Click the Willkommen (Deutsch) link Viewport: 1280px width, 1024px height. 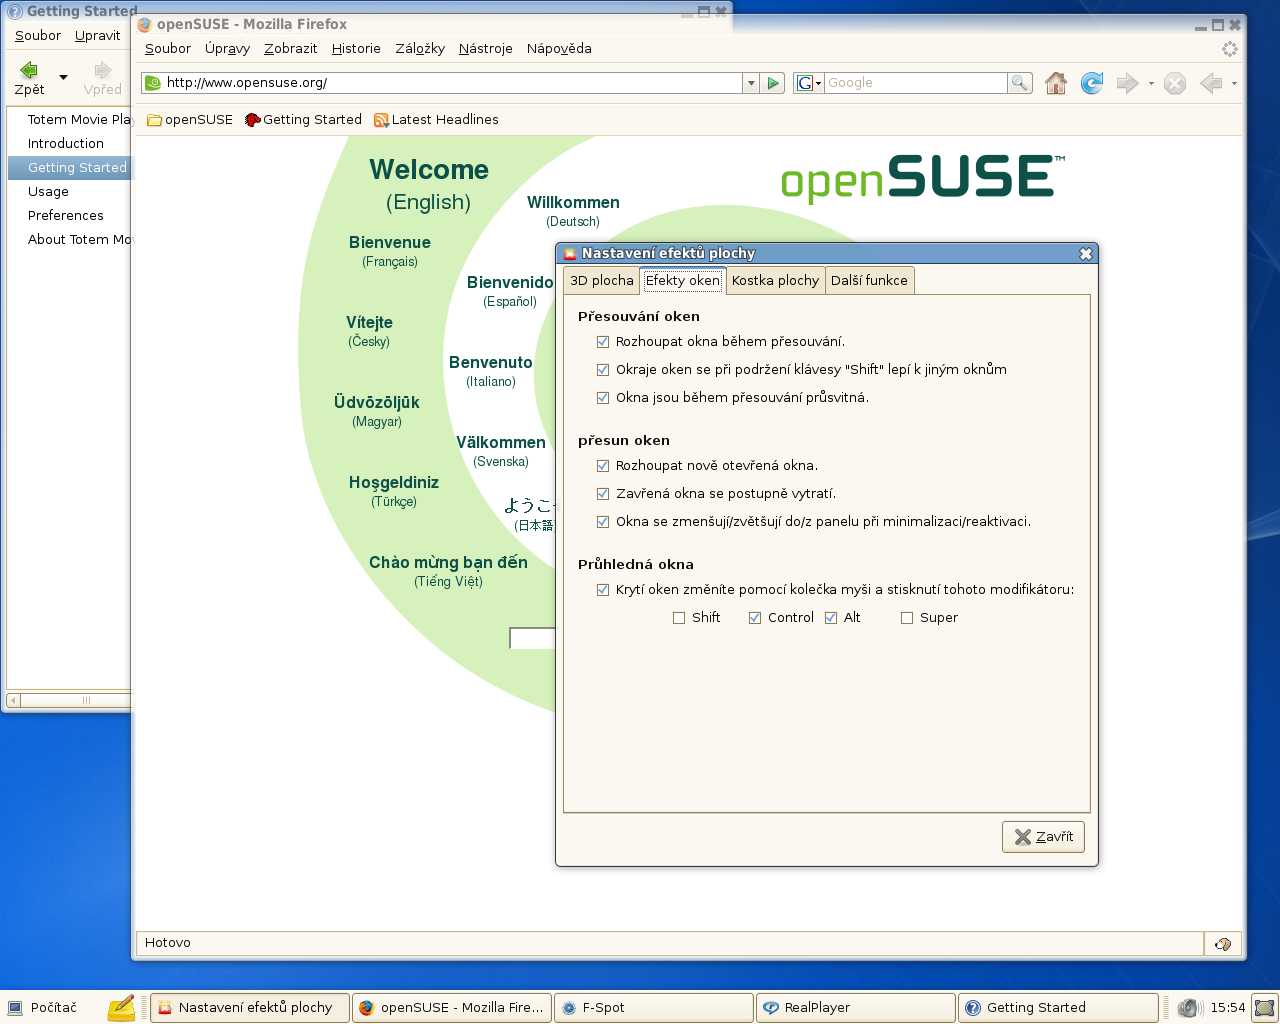(x=573, y=210)
